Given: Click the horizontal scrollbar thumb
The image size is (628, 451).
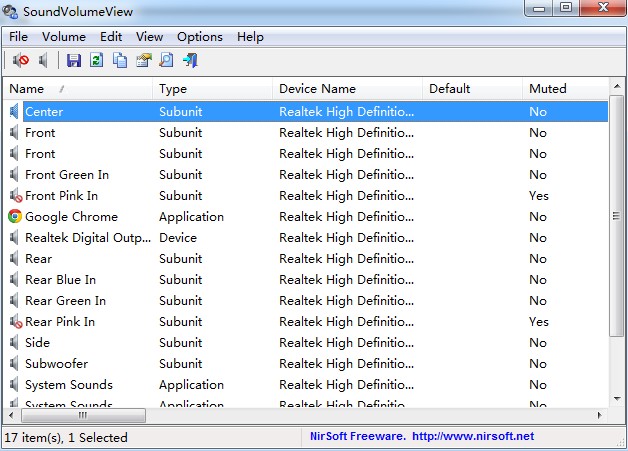Looking at the screenshot, I should click(83, 415).
